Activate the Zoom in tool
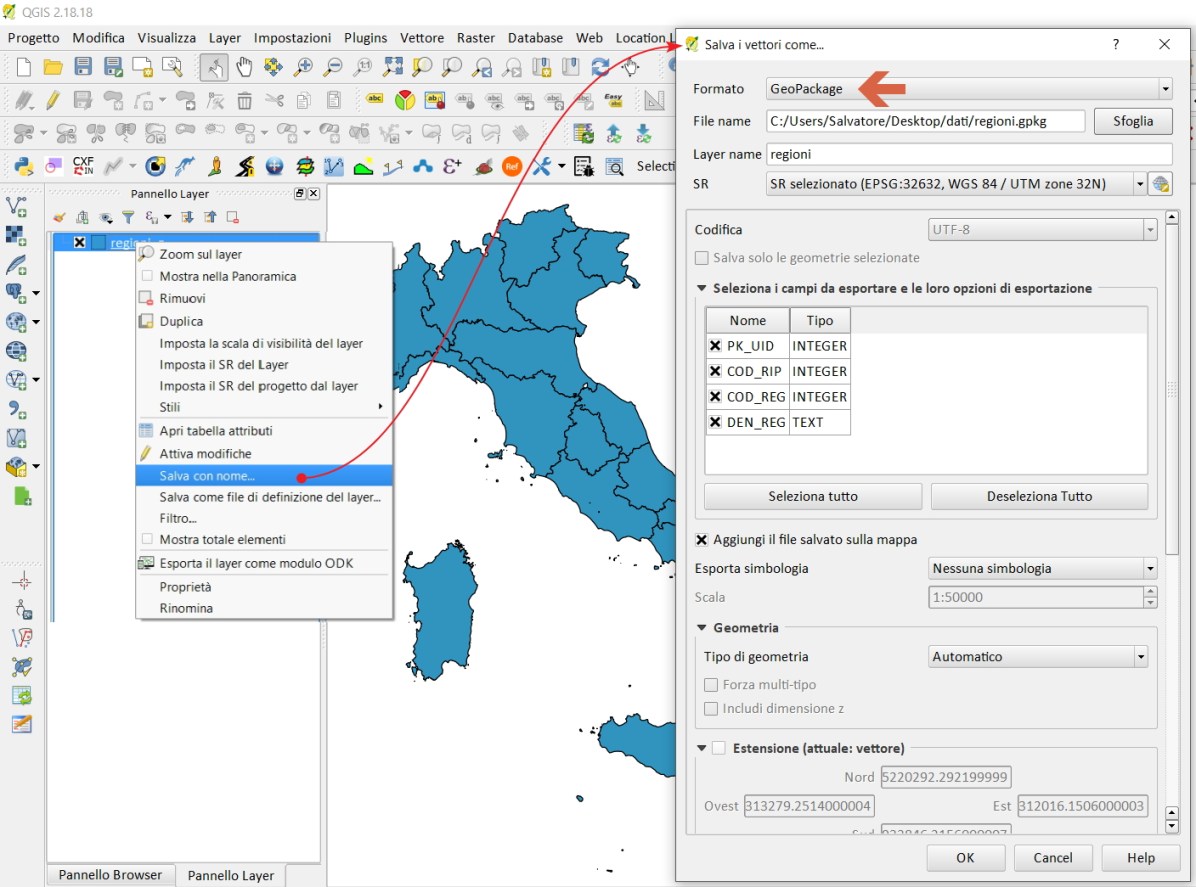 coord(305,67)
